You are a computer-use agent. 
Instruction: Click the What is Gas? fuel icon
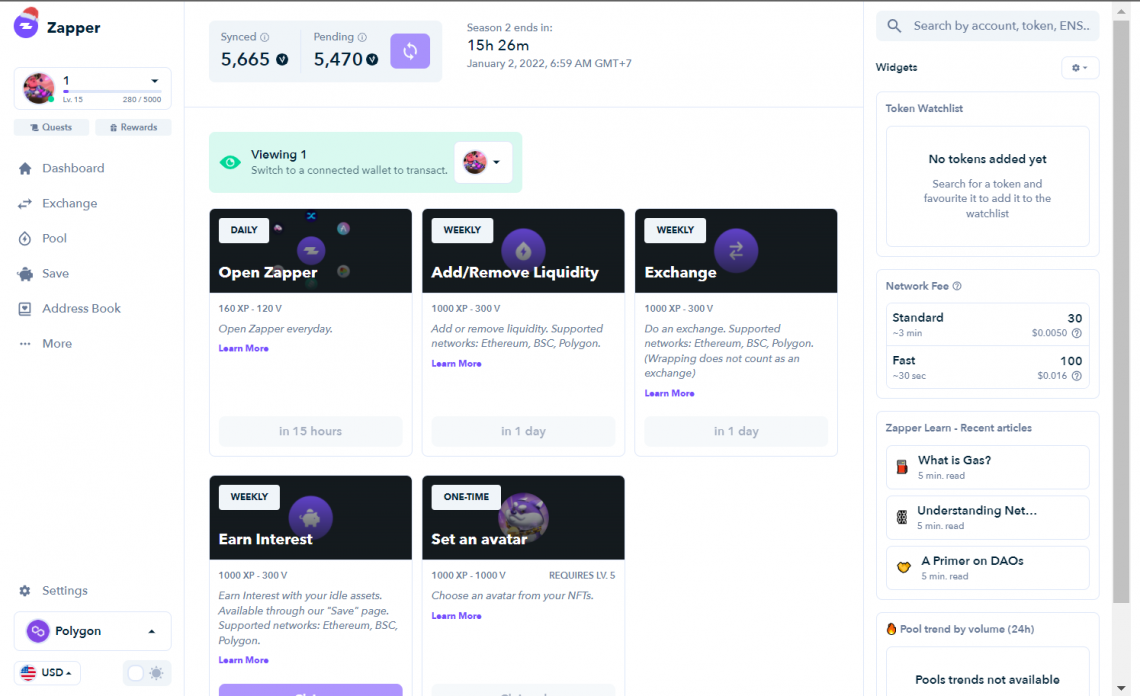tap(902, 467)
